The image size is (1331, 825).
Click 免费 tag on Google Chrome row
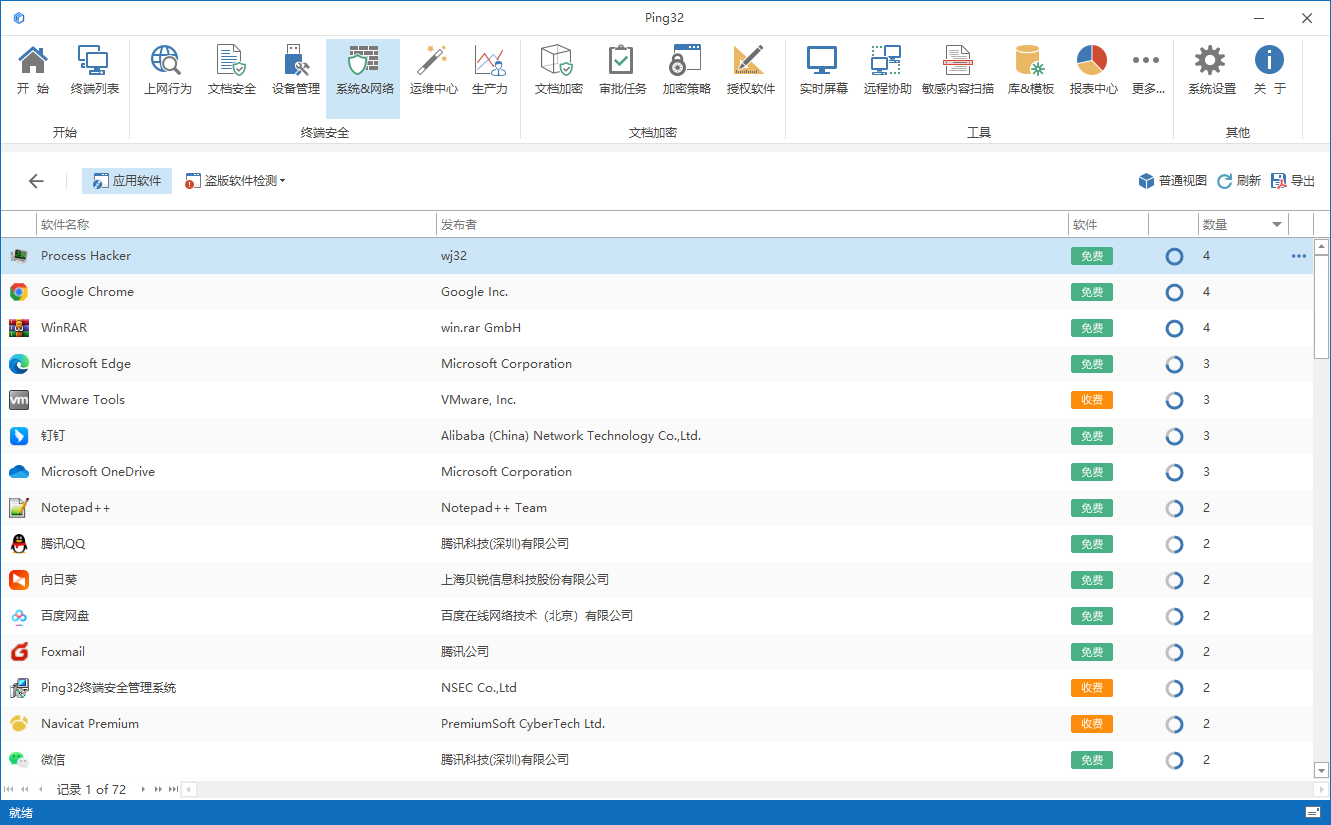1092,292
